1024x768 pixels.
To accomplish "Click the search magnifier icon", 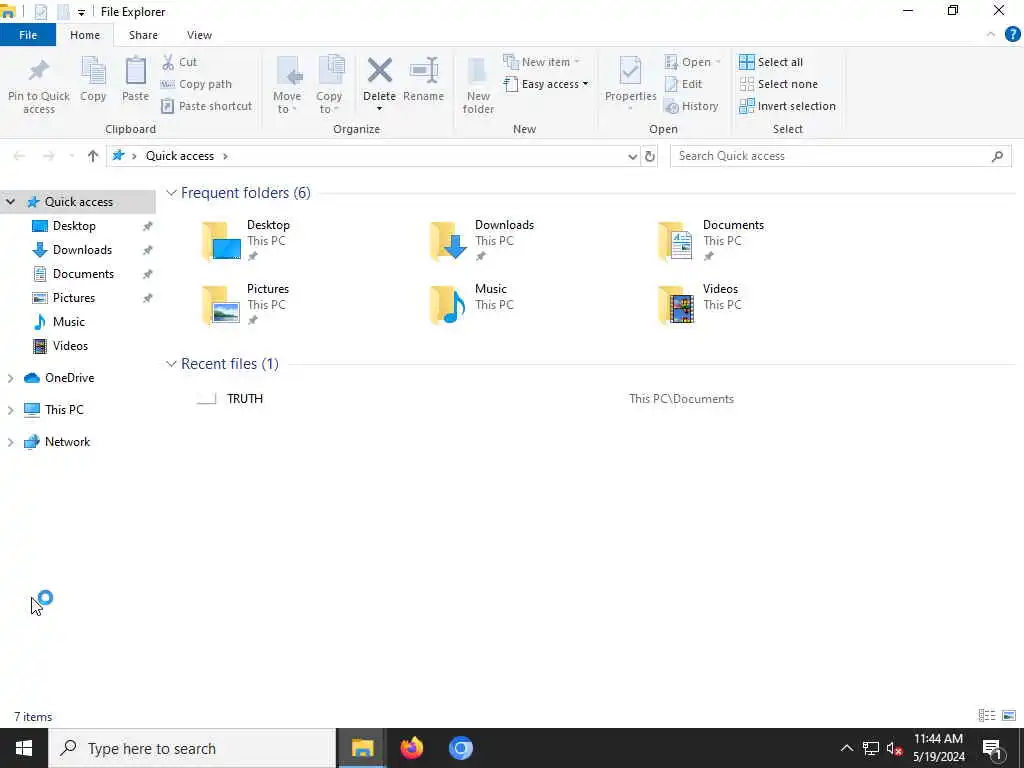I will point(997,156).
